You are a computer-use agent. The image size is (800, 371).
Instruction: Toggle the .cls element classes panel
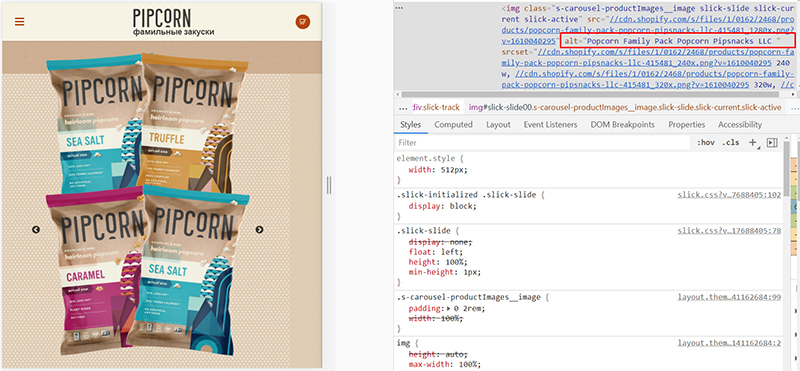731,143
